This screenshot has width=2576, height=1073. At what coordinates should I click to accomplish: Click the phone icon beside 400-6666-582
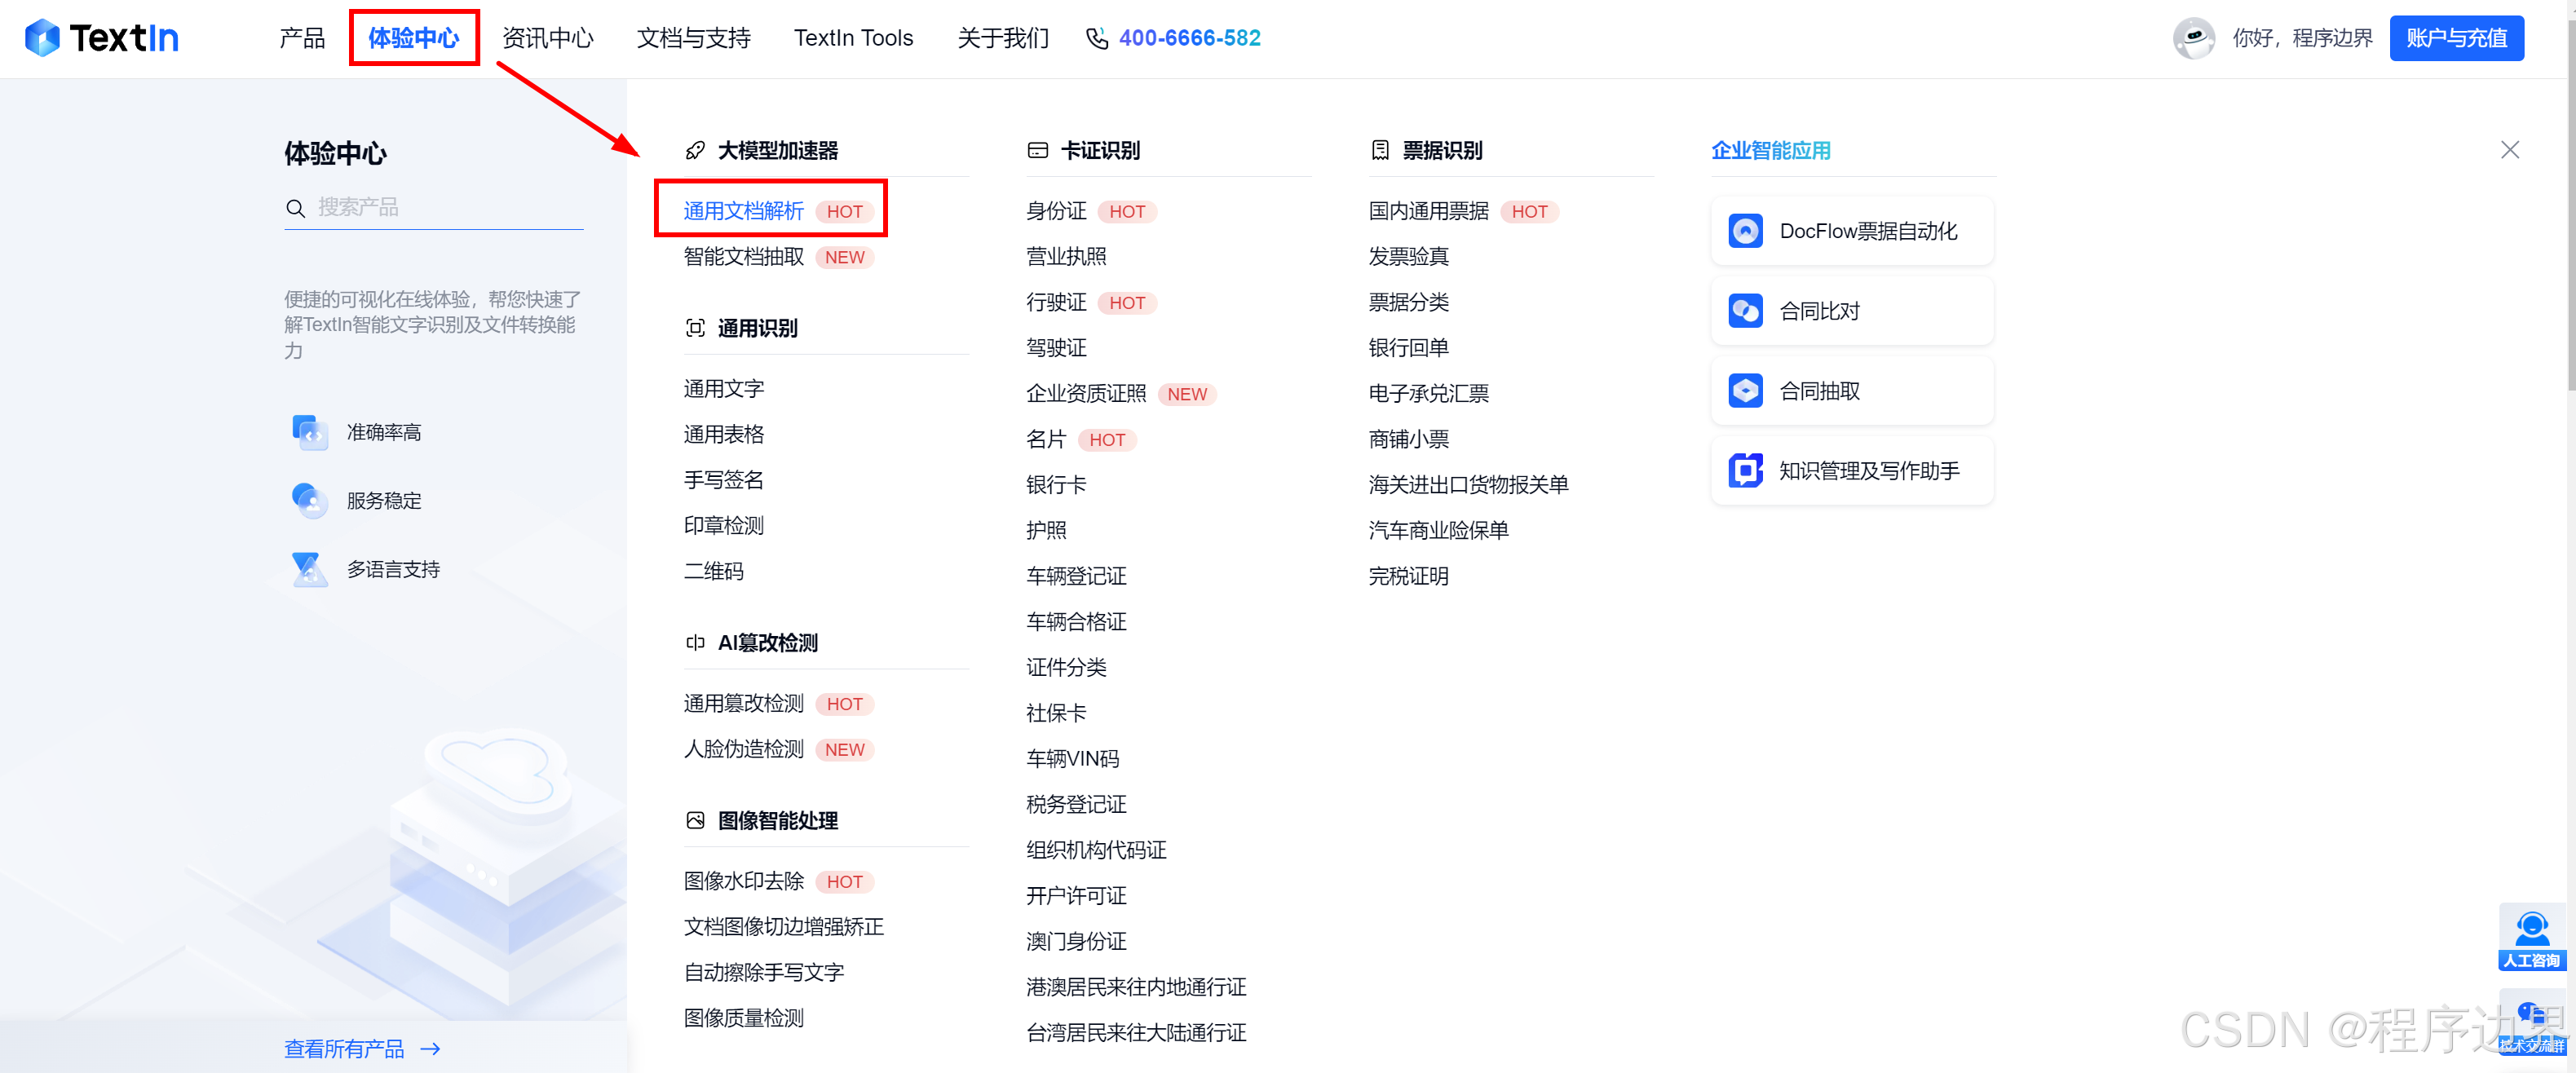[x=1097, y=38]
